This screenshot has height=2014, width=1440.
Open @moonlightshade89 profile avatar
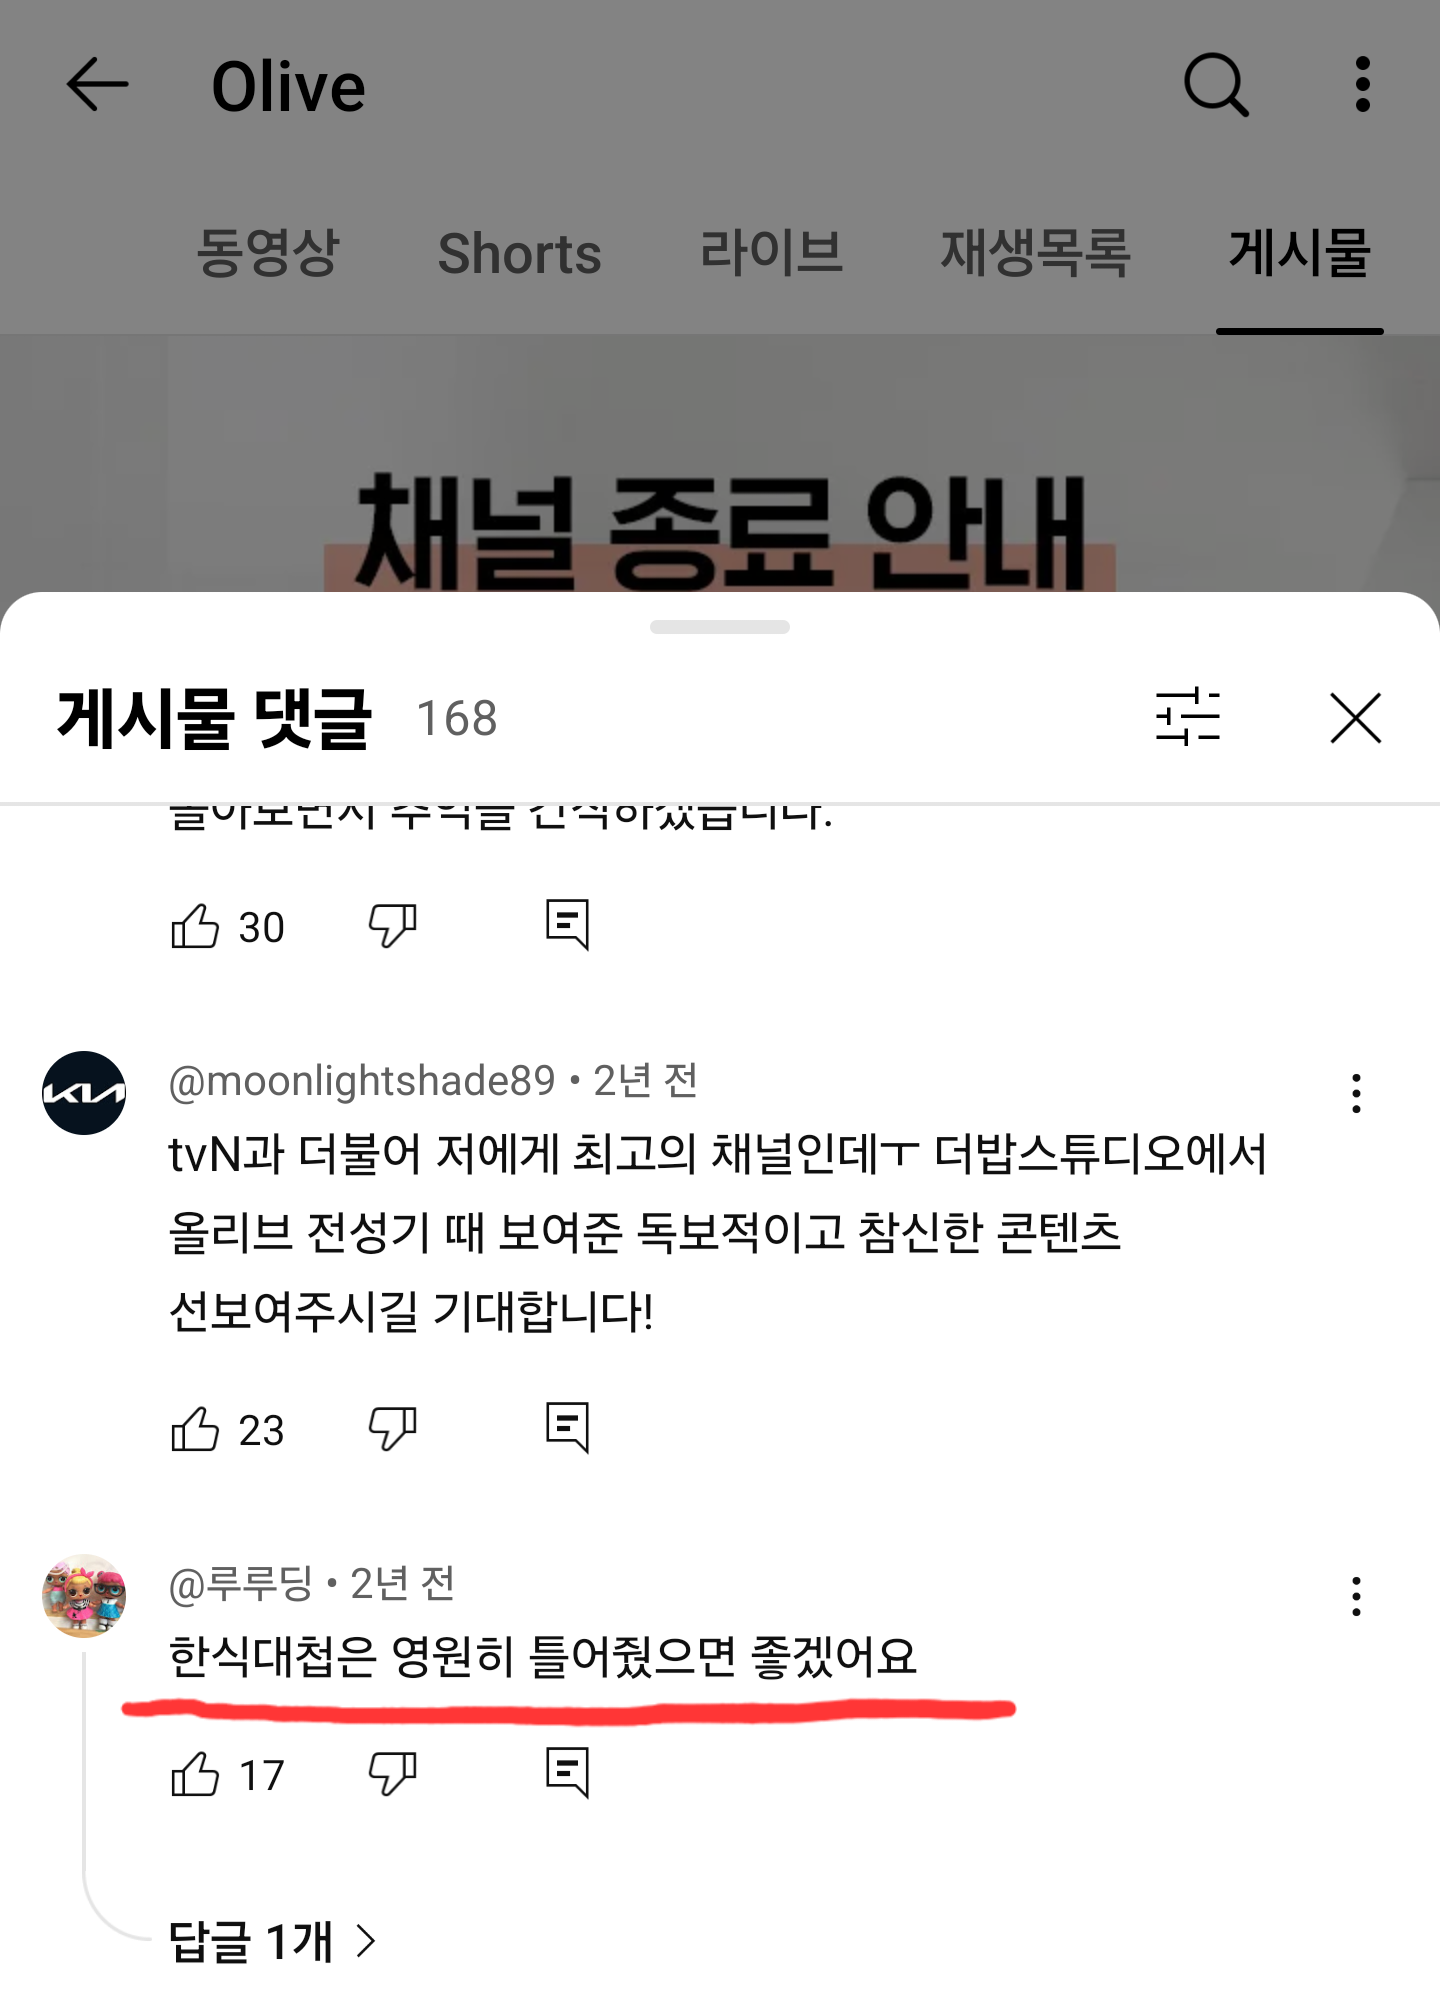(x=84, y=1093)
